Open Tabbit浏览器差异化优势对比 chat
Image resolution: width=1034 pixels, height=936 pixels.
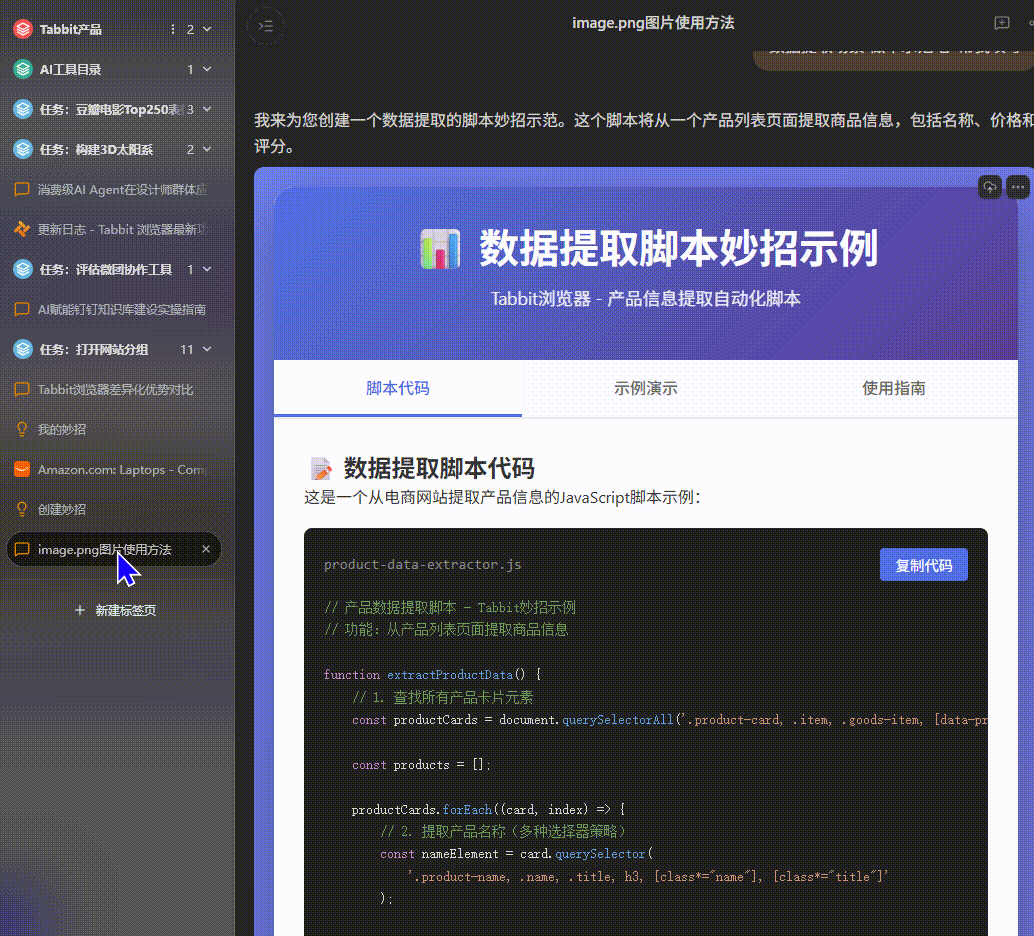pyautogui.click(x=113, y=389)
